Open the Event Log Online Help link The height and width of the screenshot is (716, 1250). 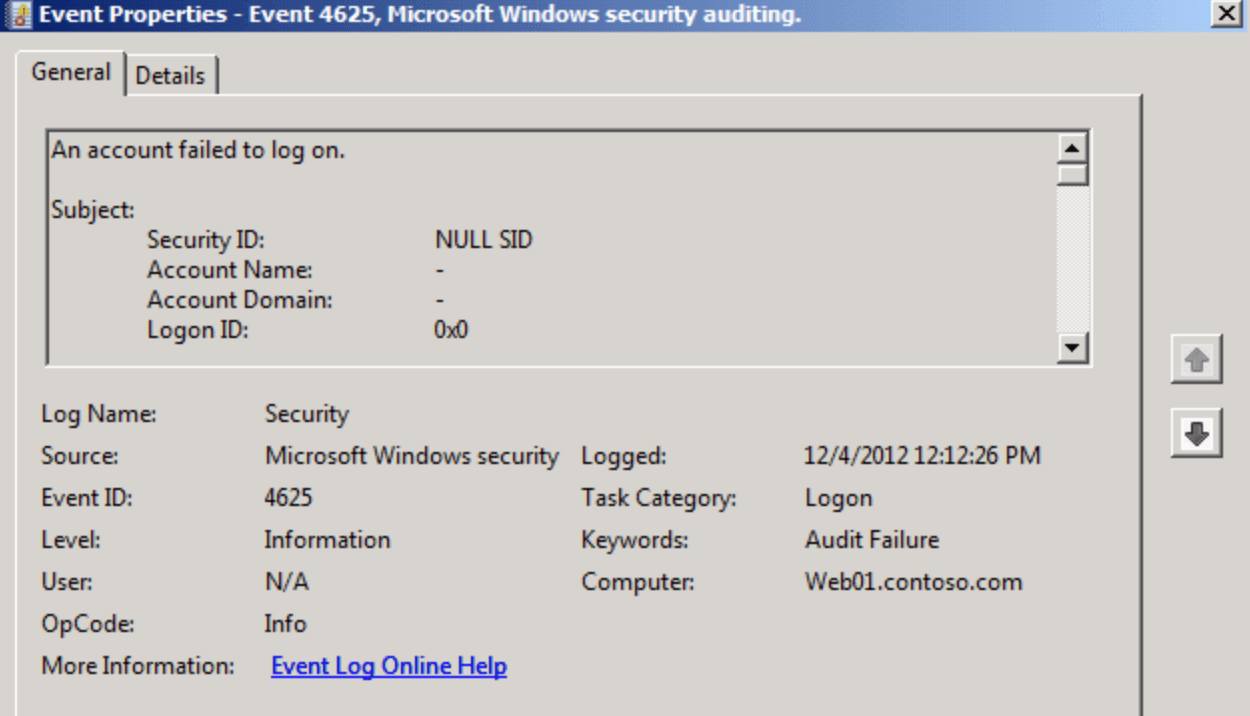click(389, 666)
